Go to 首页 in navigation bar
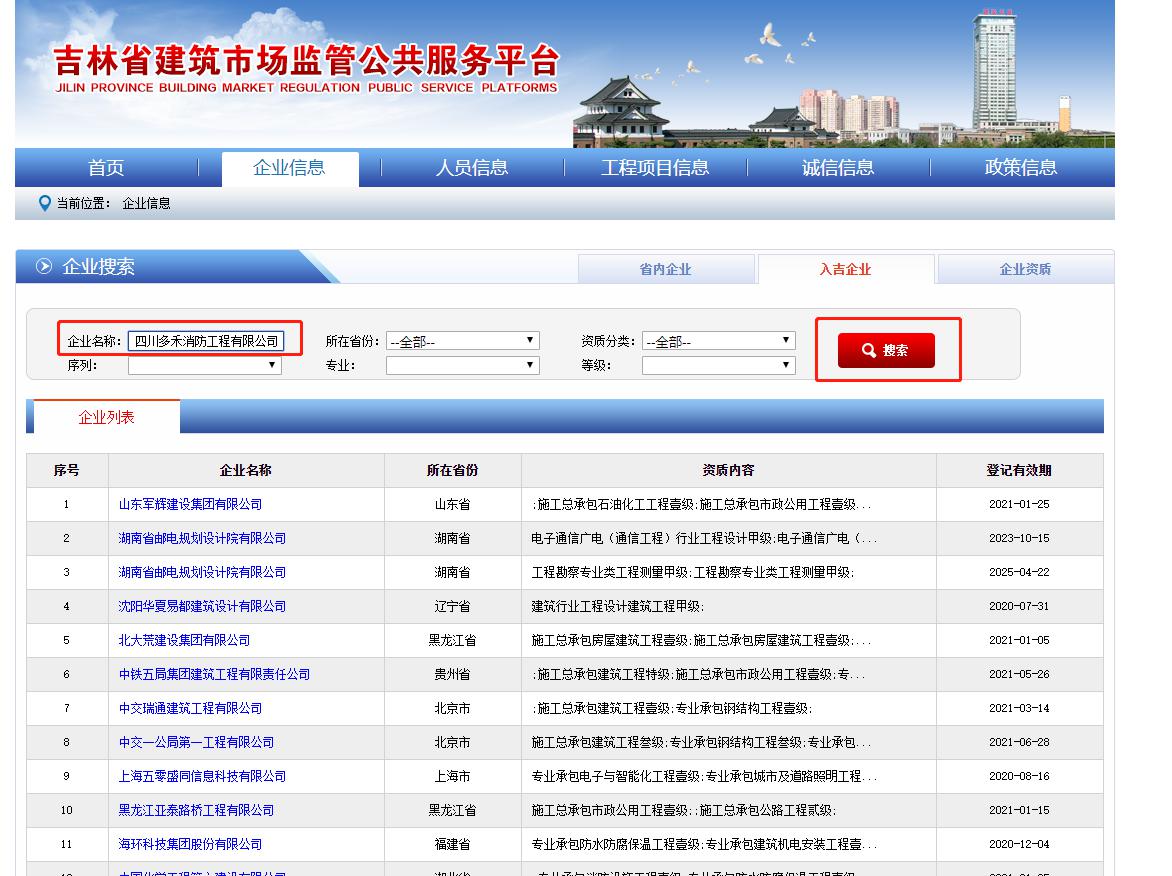Viewport: 1172px width, 876px height. (106, 168)
